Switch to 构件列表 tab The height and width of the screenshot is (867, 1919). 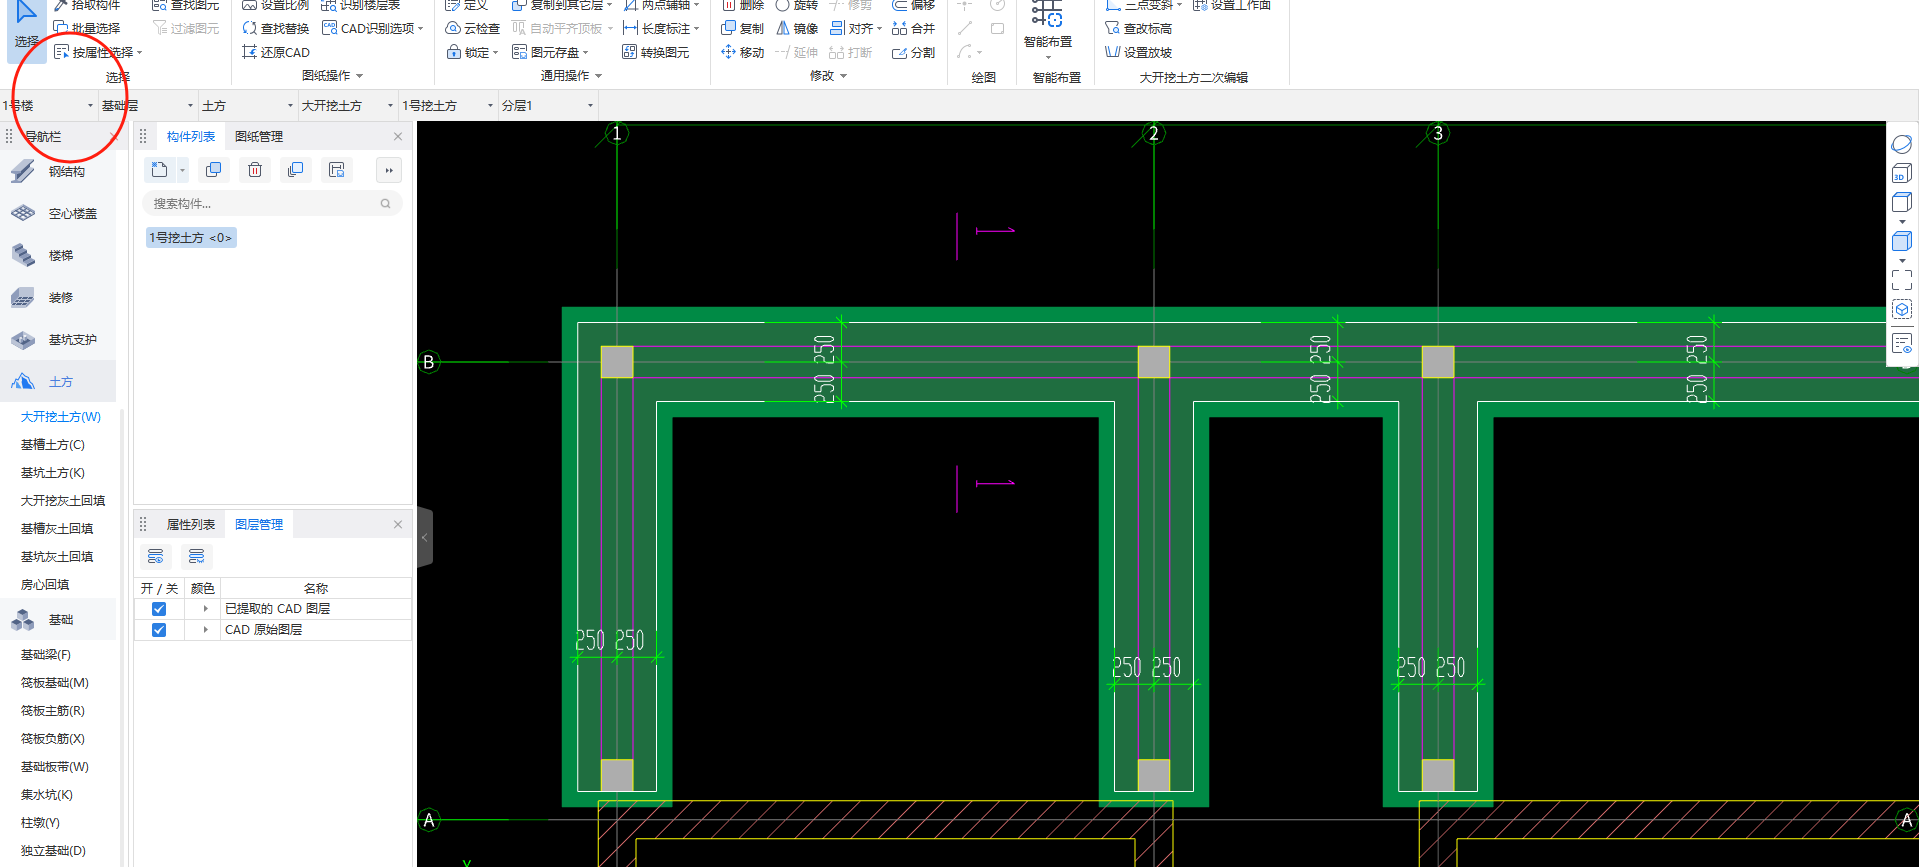[x=190, y=136]
